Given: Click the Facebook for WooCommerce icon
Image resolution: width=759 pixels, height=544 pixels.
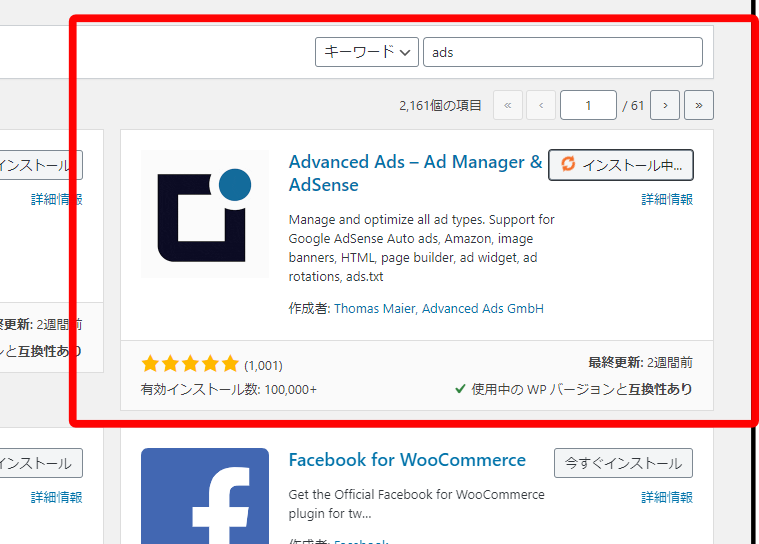Looking at the screenshot, I should tap(205, 496).
